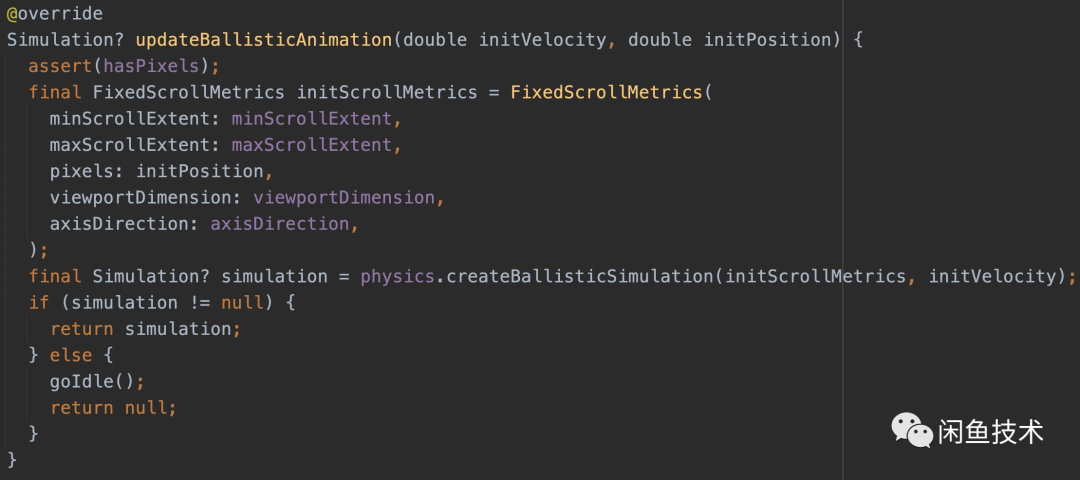Viewport: 1080px width, 480px height.
Task: Click the purple minScrollExtent value
Action: (311, 119)
